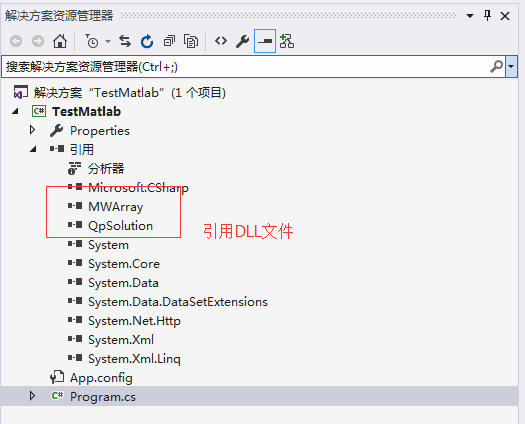
Task: Click the reference icon beside System.Xml
Action: [75, 339]
